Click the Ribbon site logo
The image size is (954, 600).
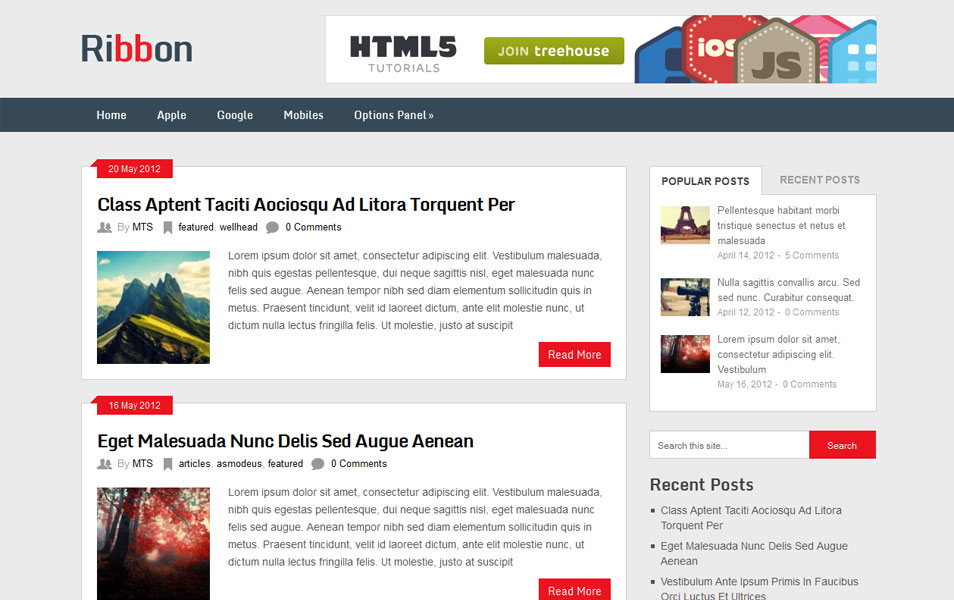click(x=136, y=49)
